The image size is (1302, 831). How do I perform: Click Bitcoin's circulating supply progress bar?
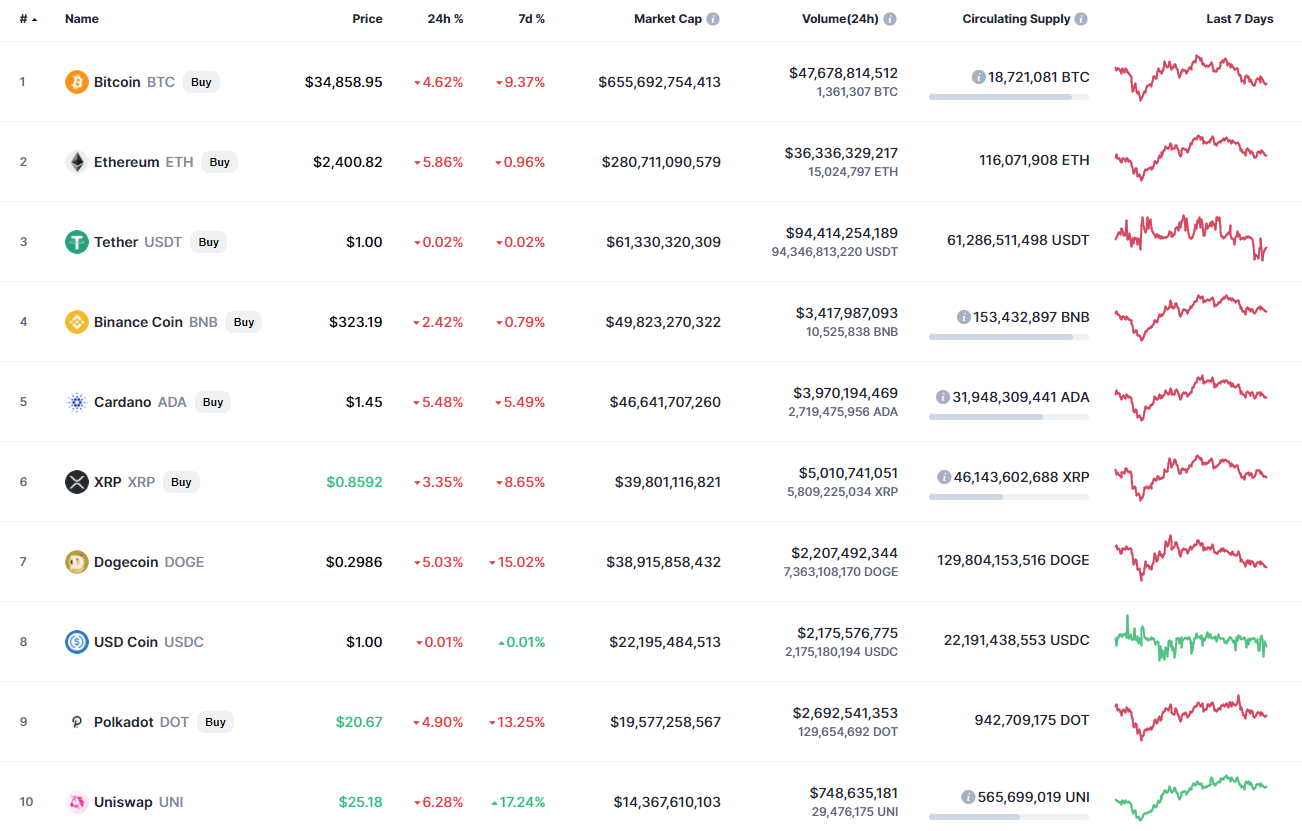[1008, 97]
